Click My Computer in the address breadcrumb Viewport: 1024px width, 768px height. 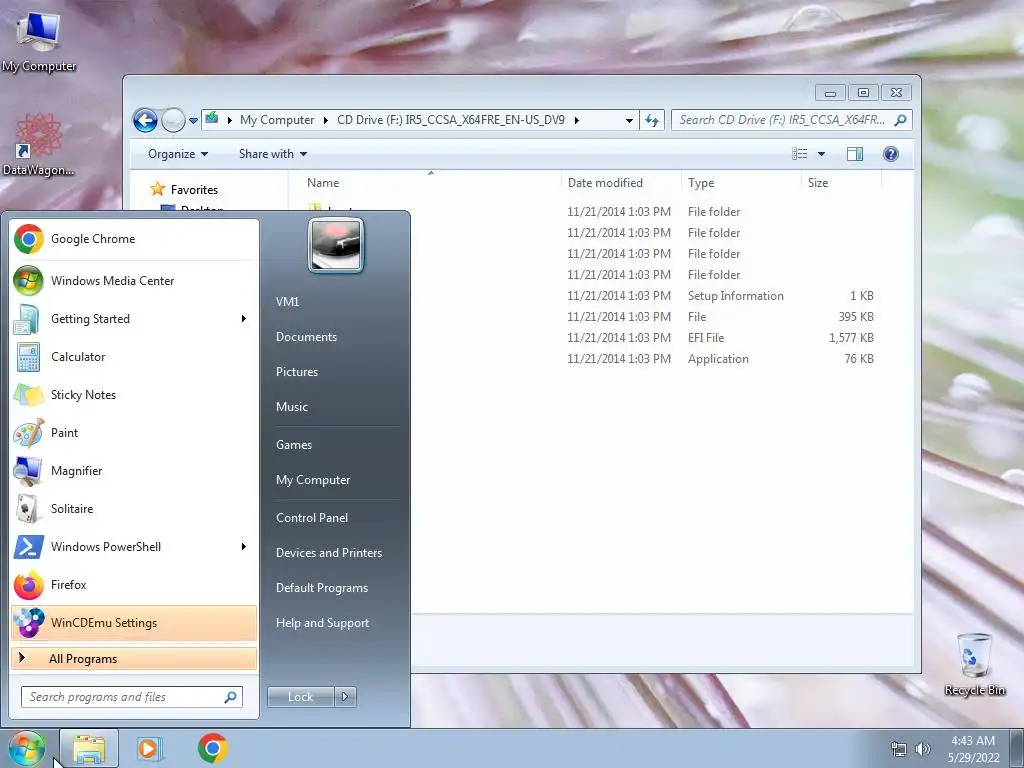277,120
